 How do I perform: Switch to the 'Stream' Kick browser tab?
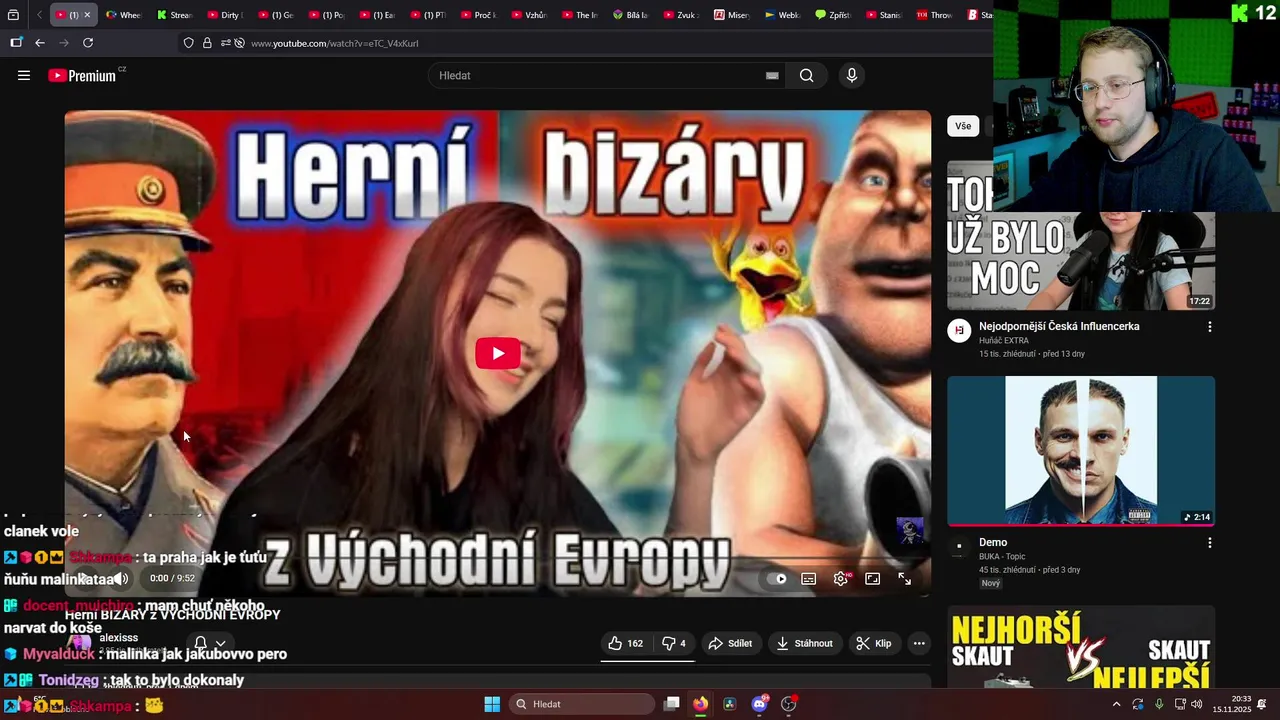click(175, 15)
